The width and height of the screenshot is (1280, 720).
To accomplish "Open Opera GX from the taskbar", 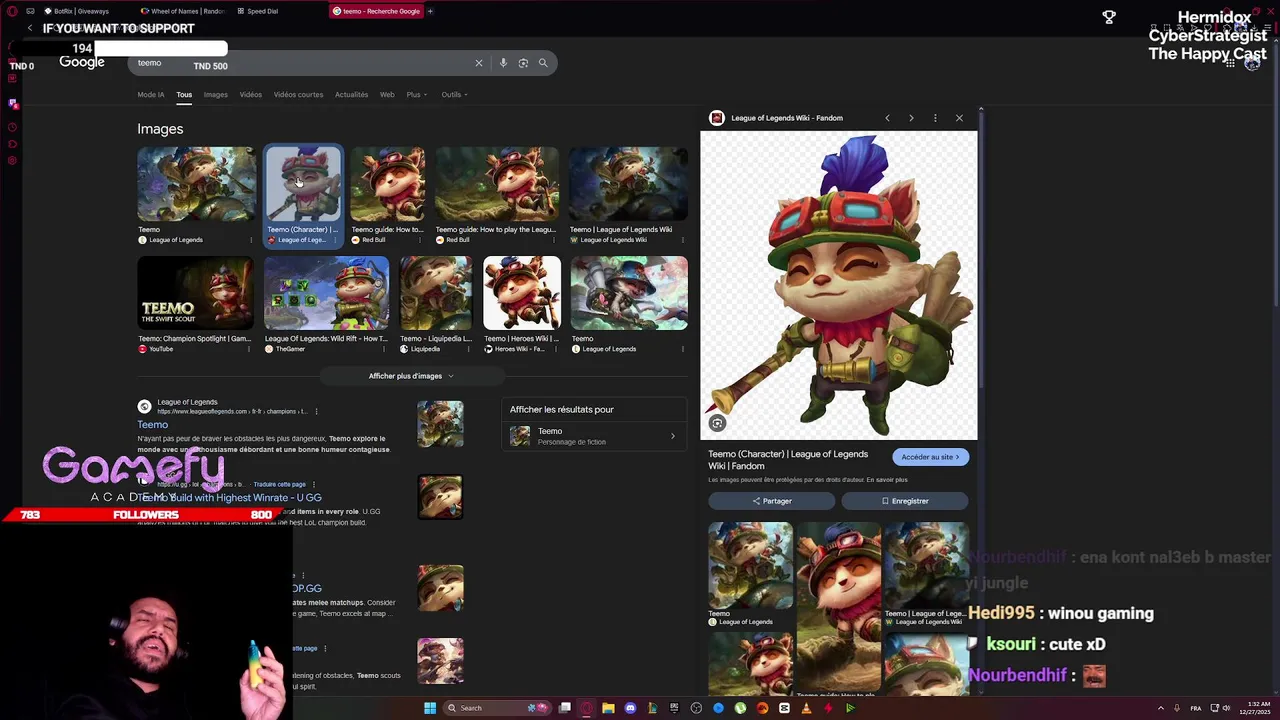I will (x=586, y=708).
